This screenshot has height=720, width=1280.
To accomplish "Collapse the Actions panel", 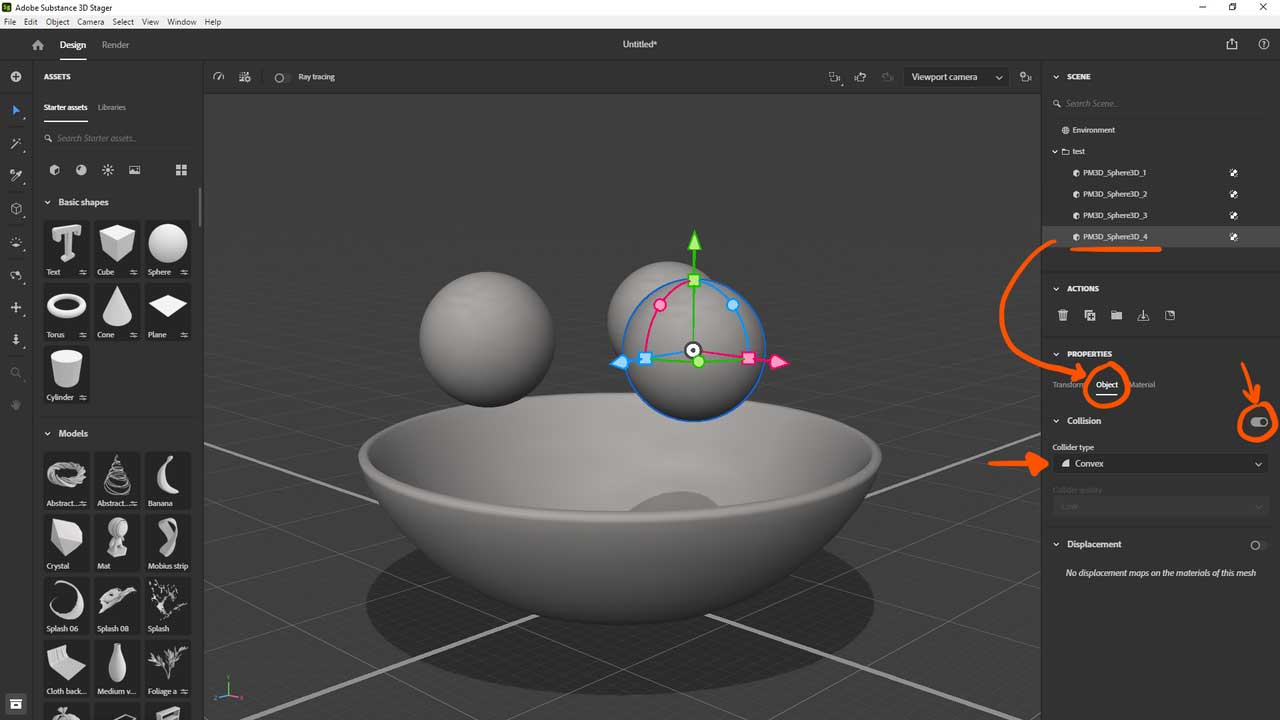I will point(1055,289).
